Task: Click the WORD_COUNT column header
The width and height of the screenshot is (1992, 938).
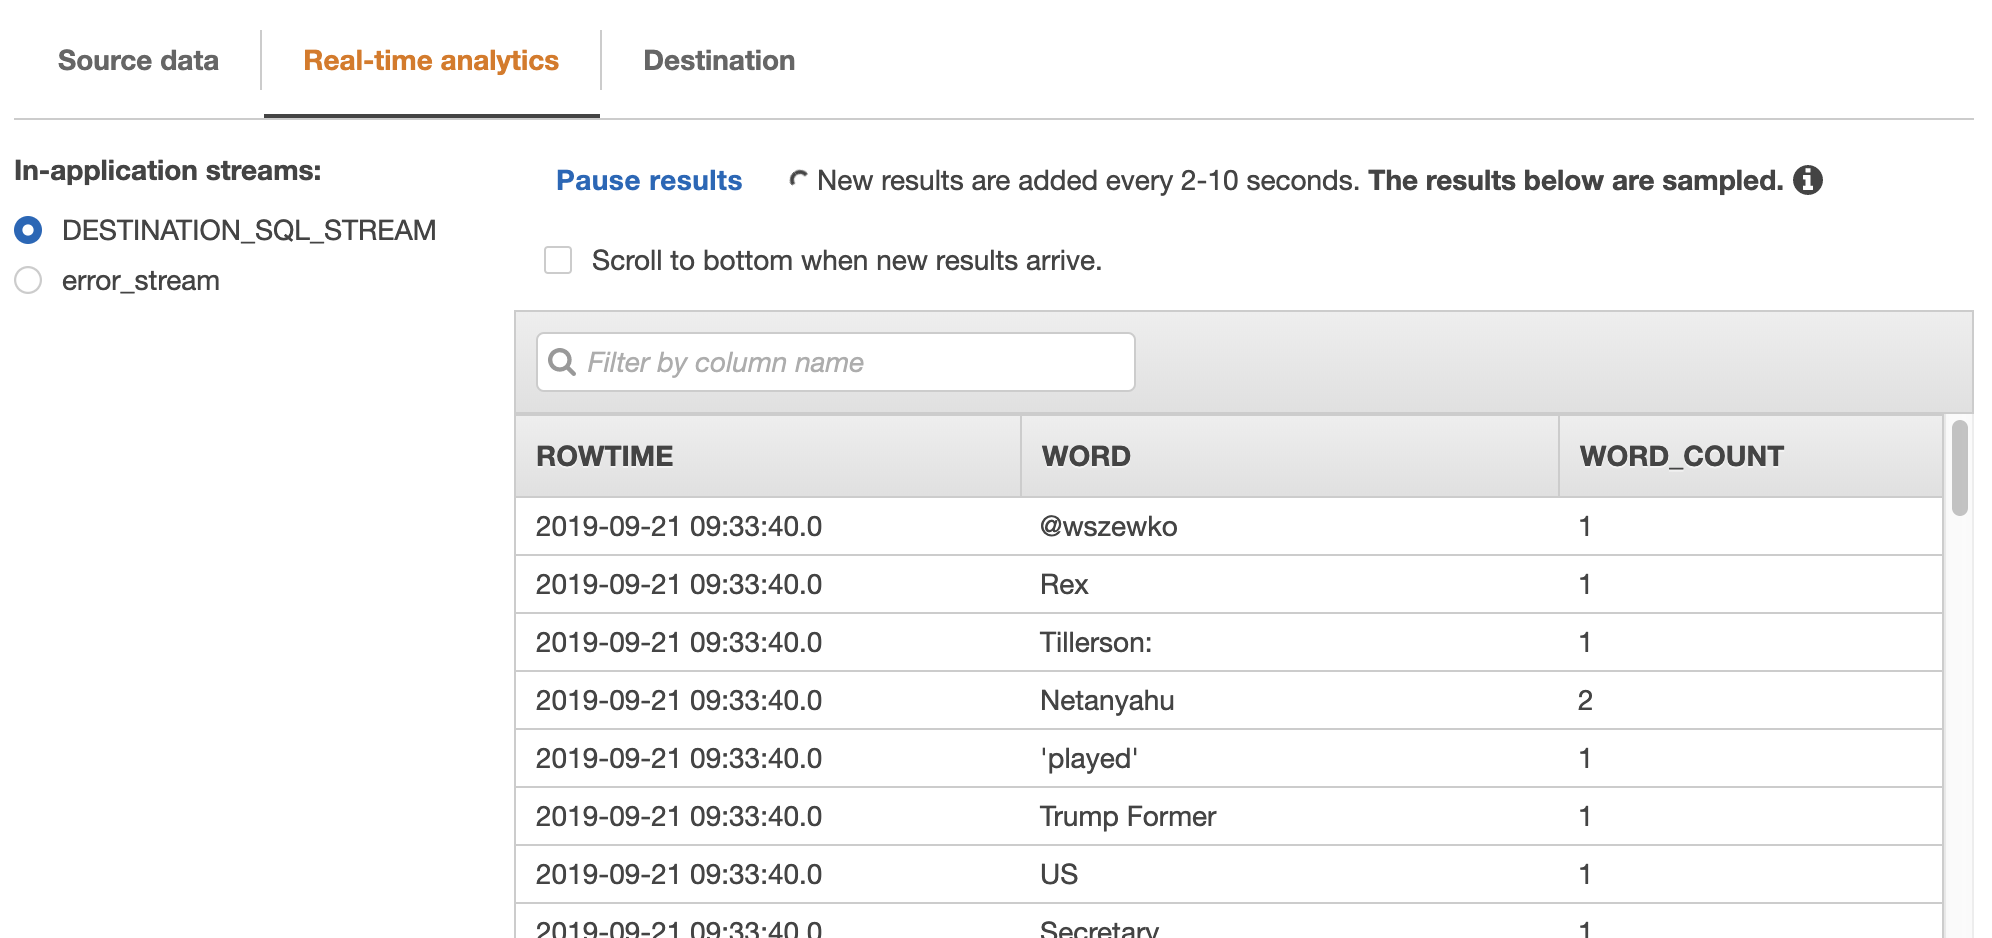Action: tap(1680, 455)
